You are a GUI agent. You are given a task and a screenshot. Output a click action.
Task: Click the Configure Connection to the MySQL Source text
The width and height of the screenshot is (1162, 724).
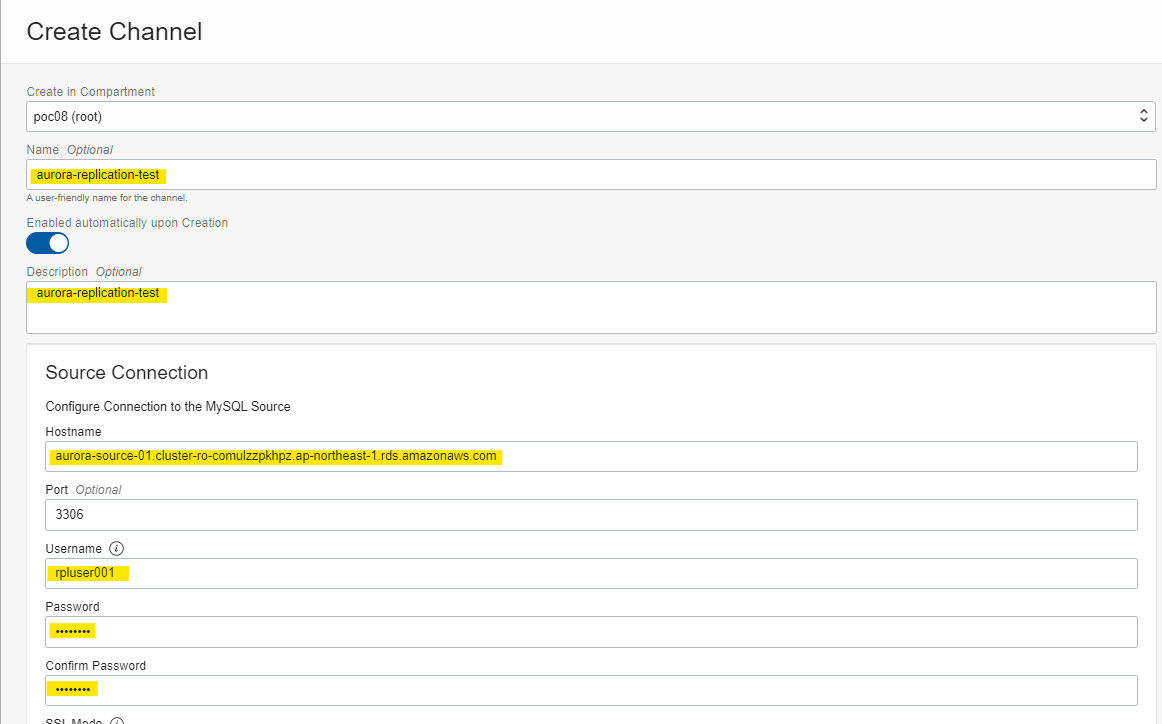coord(167,407)
